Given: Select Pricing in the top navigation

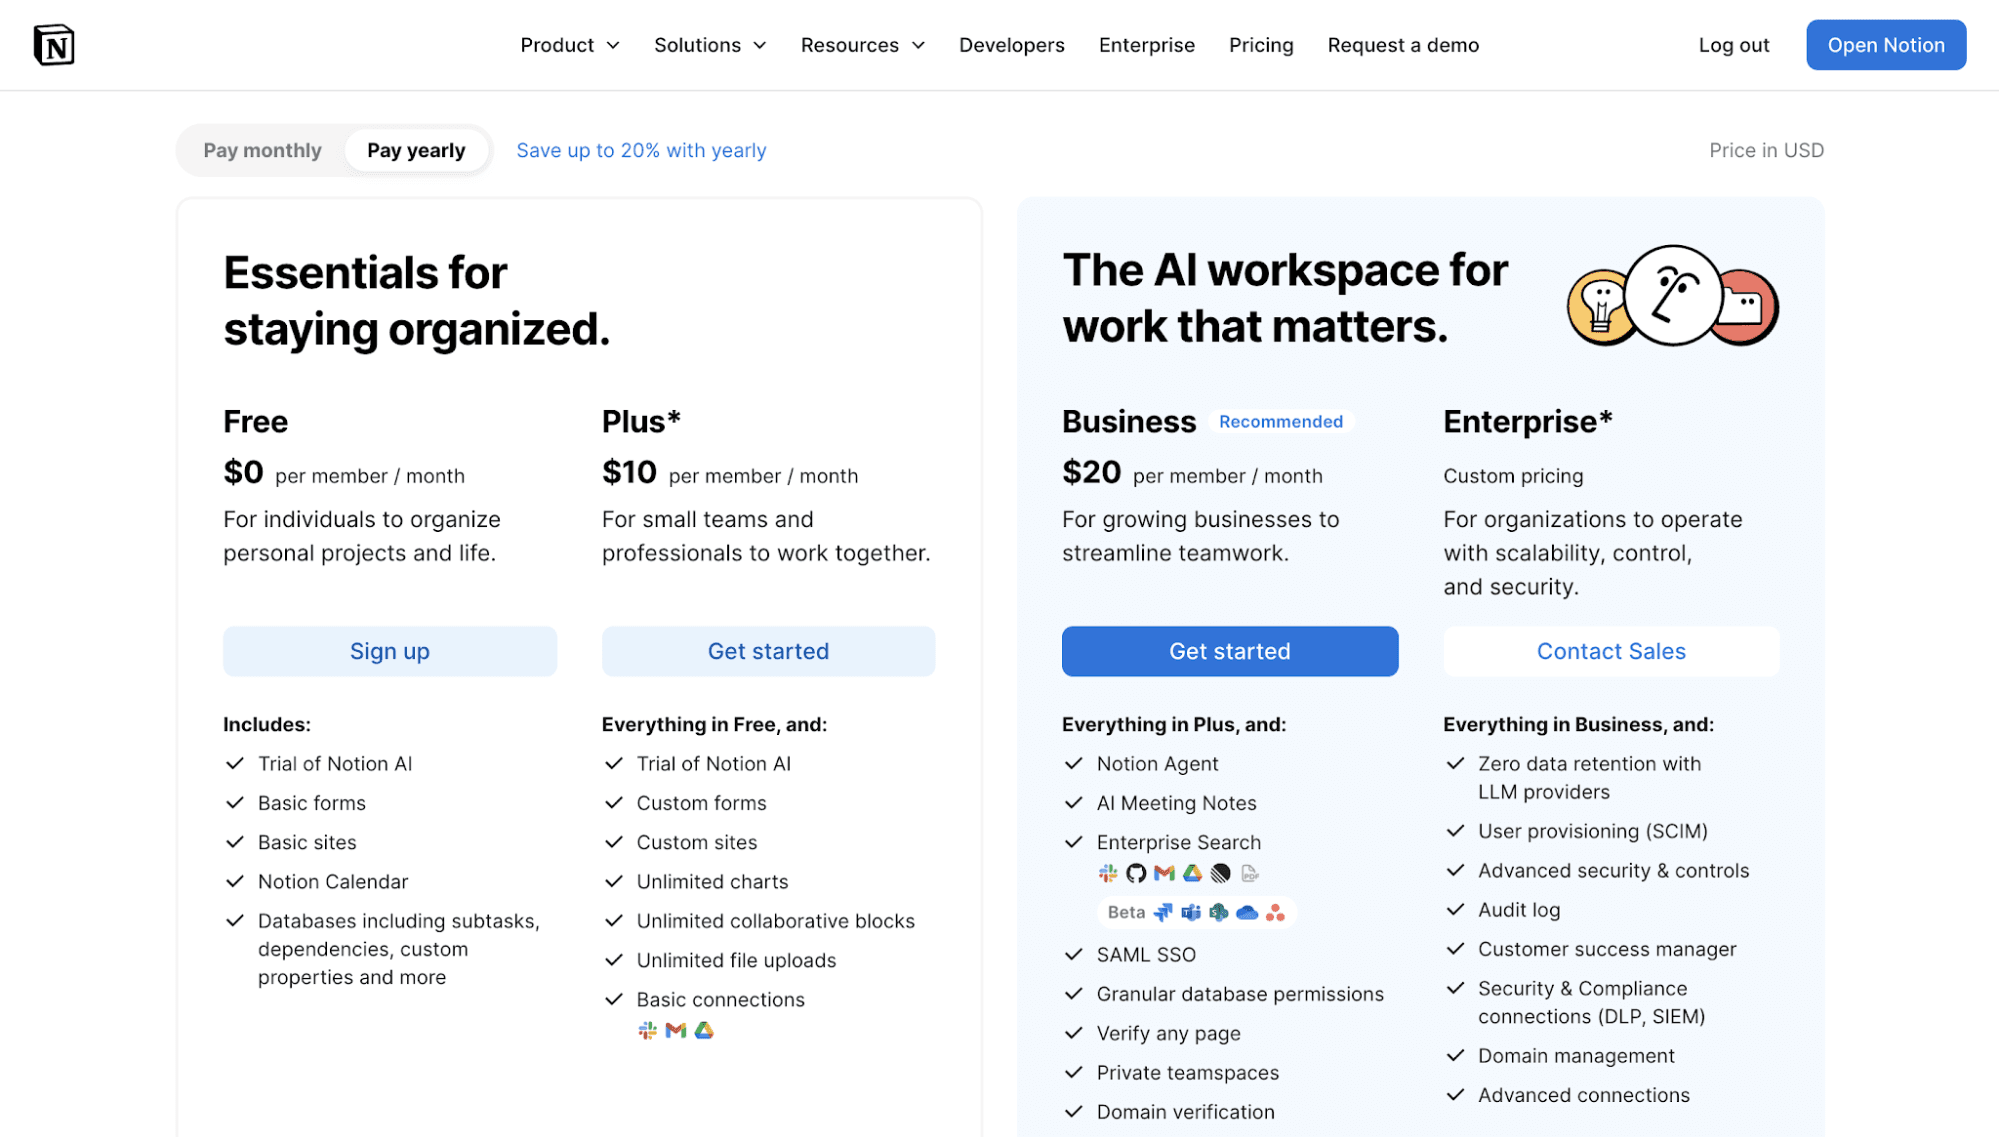Looking at the screenshot, I should (x=1261, y=45).
